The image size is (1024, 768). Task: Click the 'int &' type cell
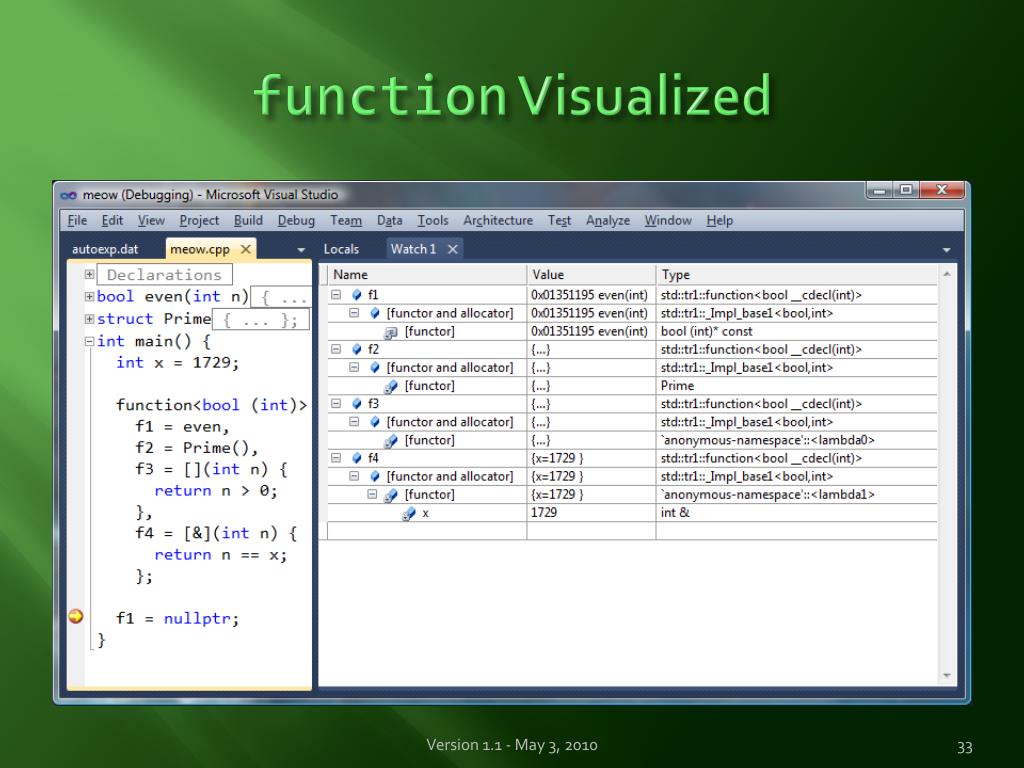[x=797, y=513]
